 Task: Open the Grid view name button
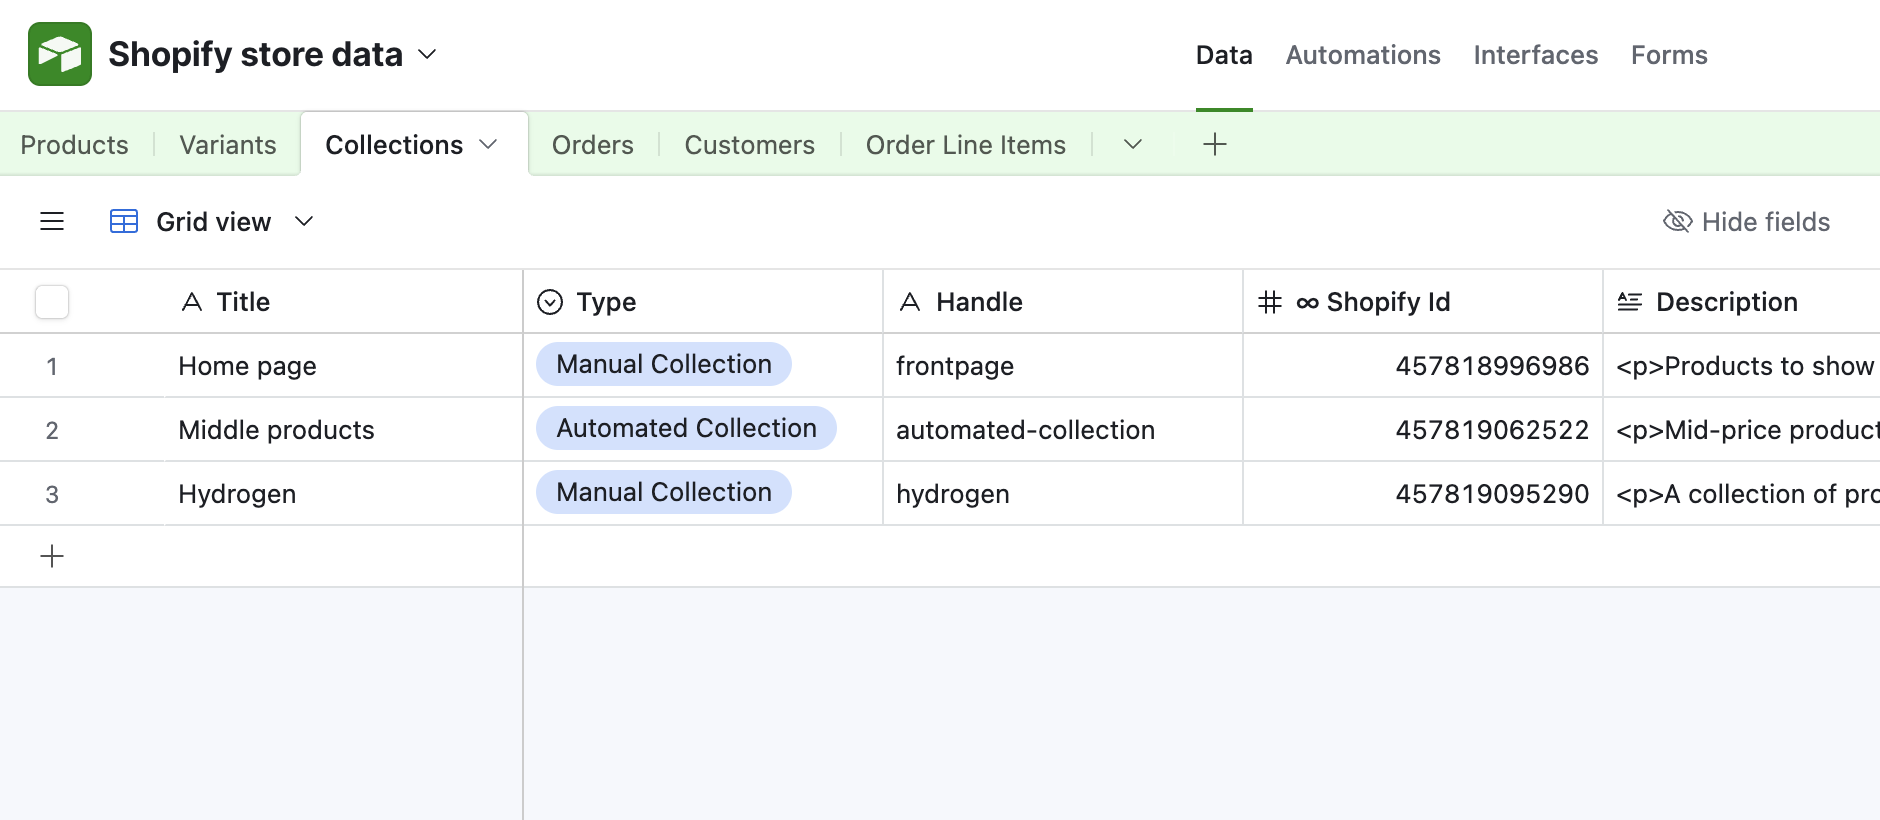click(213, 222)
